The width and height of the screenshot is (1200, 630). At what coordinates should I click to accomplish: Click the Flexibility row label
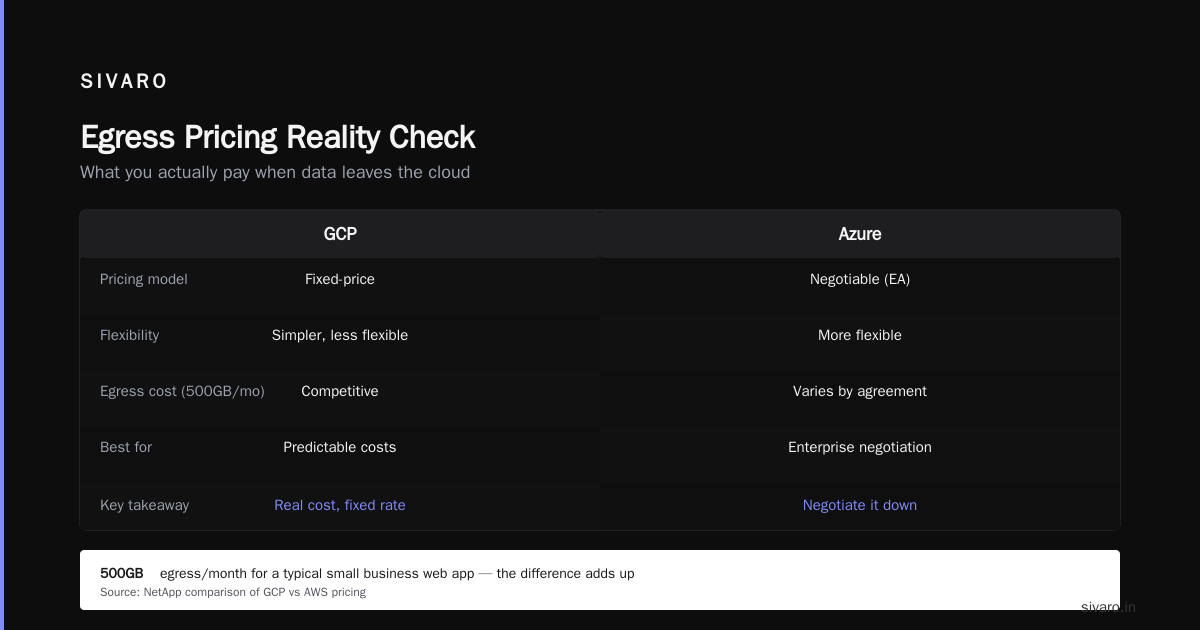click(130, 335)
